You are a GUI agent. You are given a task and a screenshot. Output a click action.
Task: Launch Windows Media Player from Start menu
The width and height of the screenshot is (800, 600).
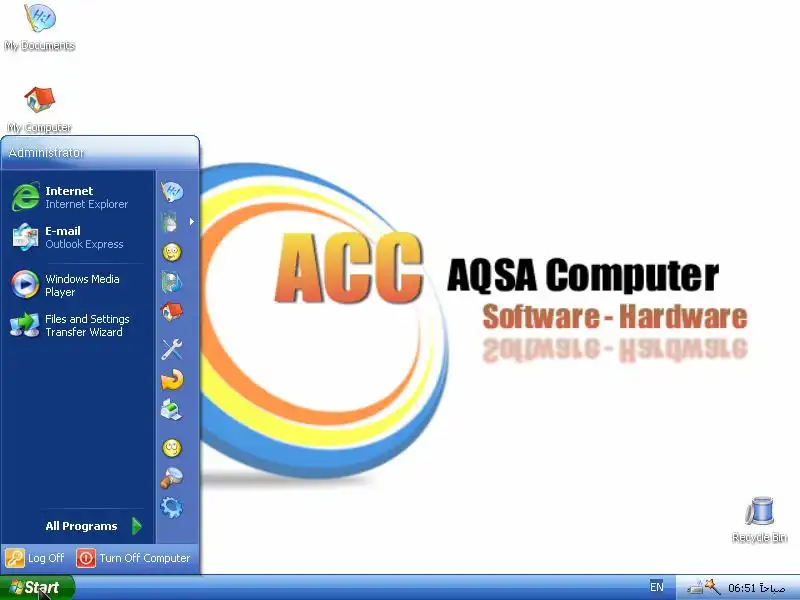(77, 285)
